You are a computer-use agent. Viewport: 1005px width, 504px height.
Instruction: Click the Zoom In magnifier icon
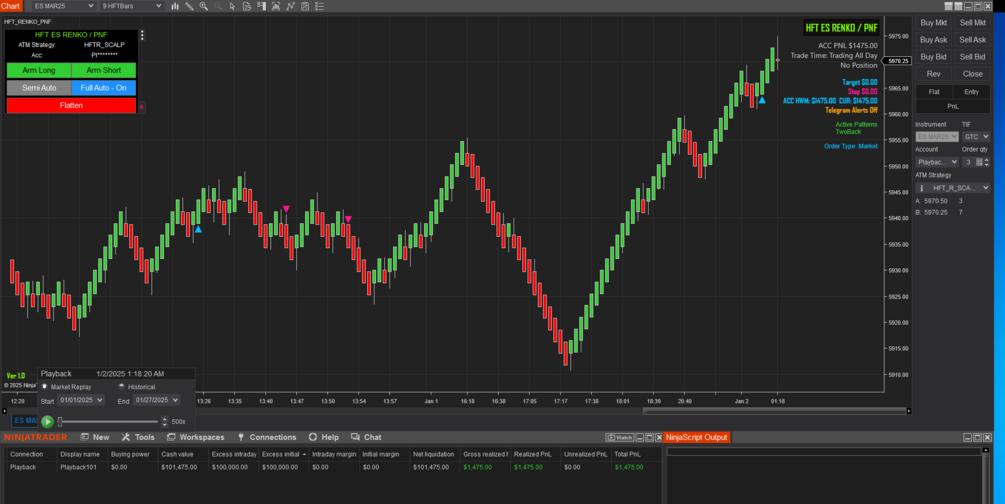point(204,6)
